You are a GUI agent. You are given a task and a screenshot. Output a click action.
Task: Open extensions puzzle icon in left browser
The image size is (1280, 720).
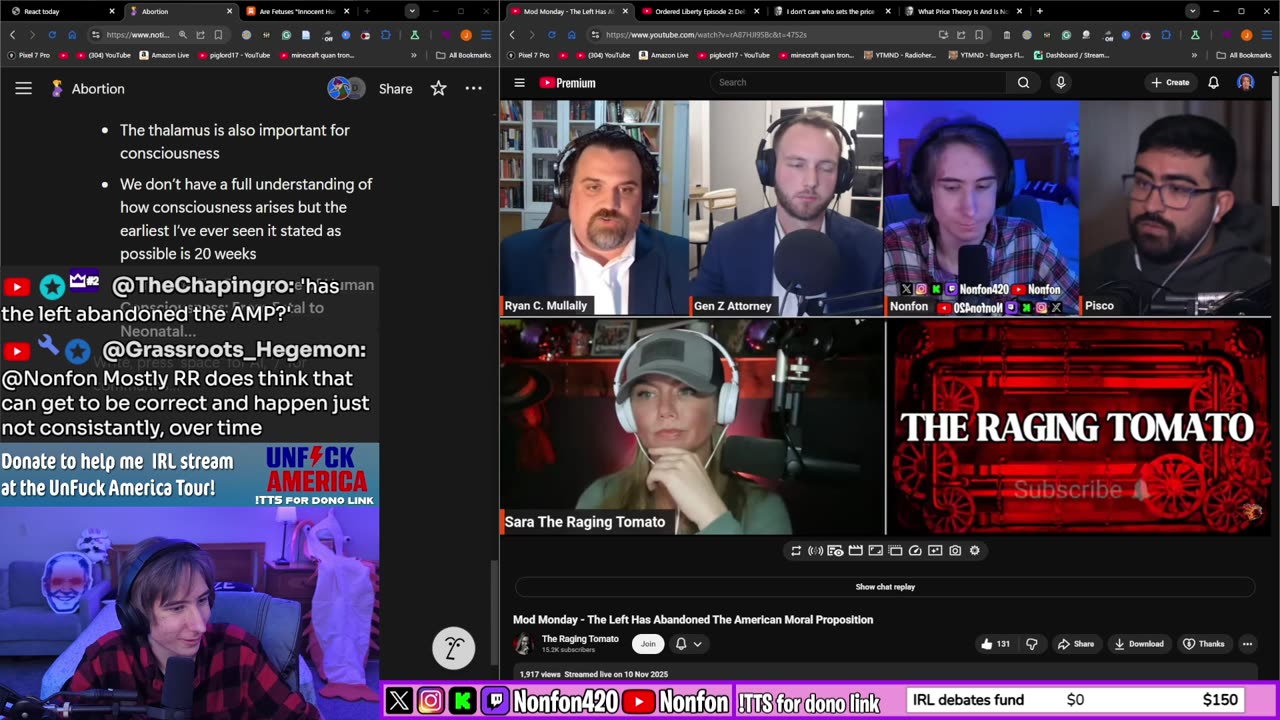coord(386,35)
